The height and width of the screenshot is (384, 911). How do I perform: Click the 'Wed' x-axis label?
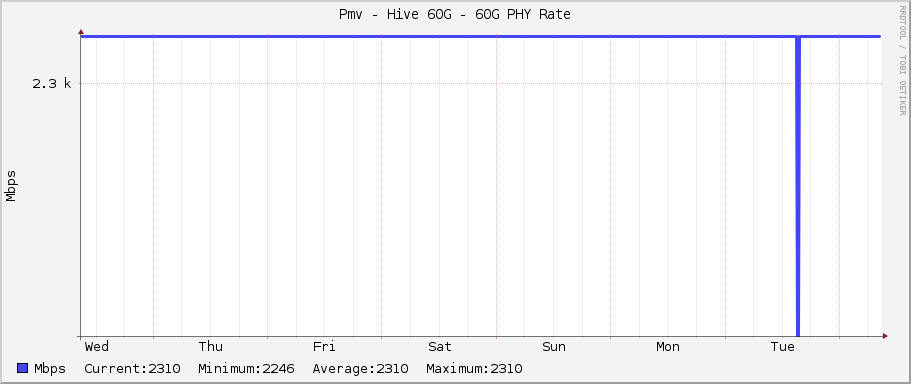(96, 347)
